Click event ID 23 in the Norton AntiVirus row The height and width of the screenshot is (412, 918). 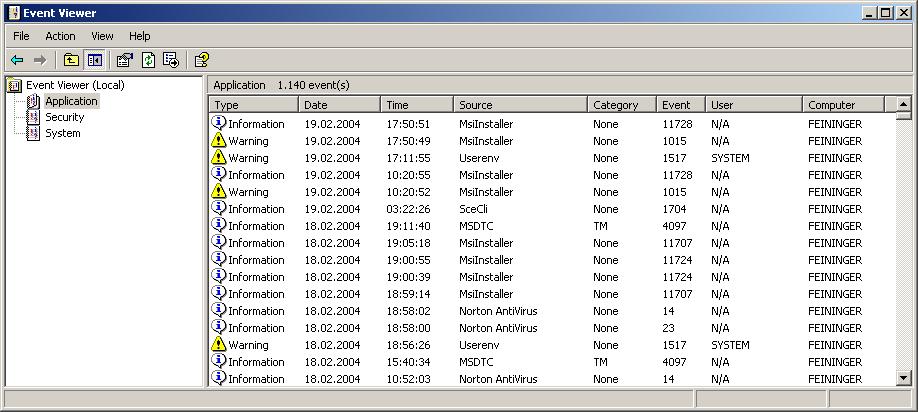[x=668, y=328]
